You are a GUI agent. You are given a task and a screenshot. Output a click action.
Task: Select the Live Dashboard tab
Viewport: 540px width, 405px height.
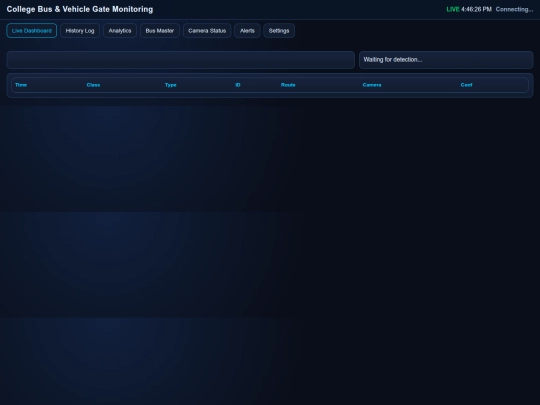[31, 31]
